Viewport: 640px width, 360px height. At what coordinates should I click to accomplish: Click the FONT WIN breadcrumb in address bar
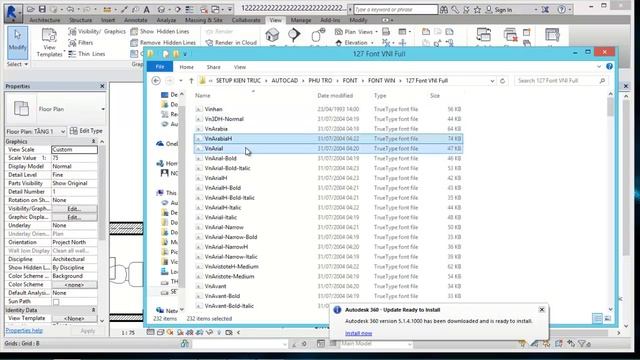tap(381, 81)
